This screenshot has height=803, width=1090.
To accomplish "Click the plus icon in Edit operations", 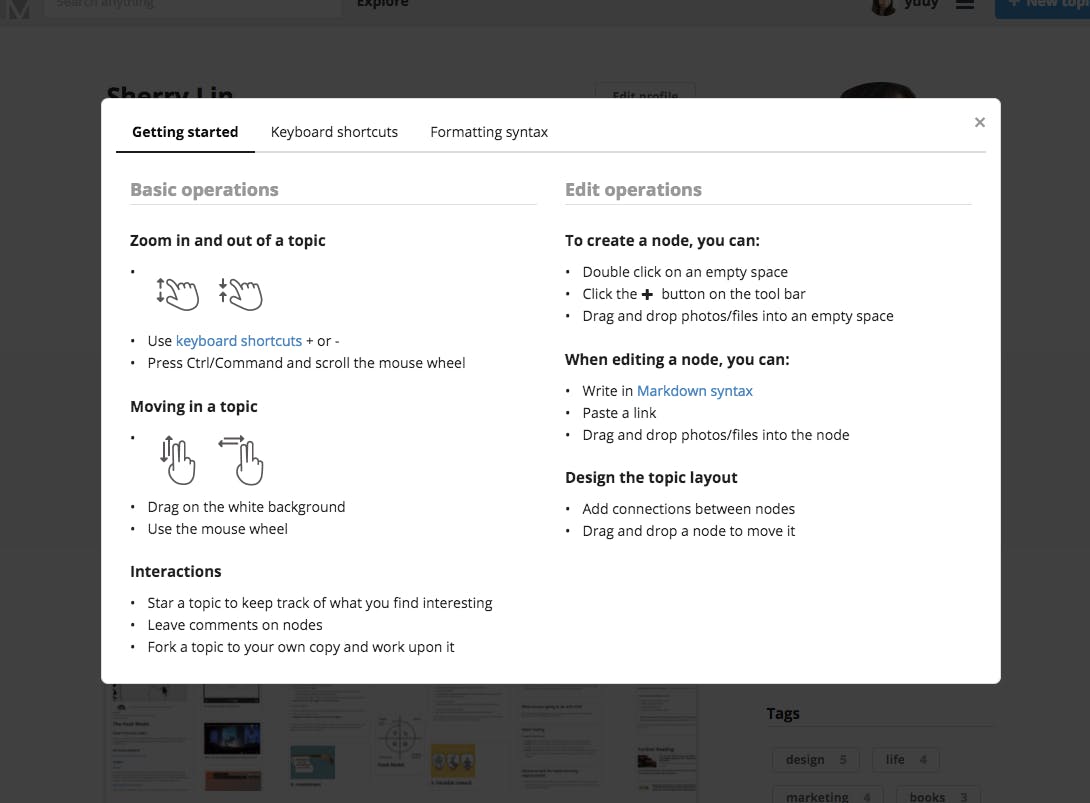I will coord(647,294).
